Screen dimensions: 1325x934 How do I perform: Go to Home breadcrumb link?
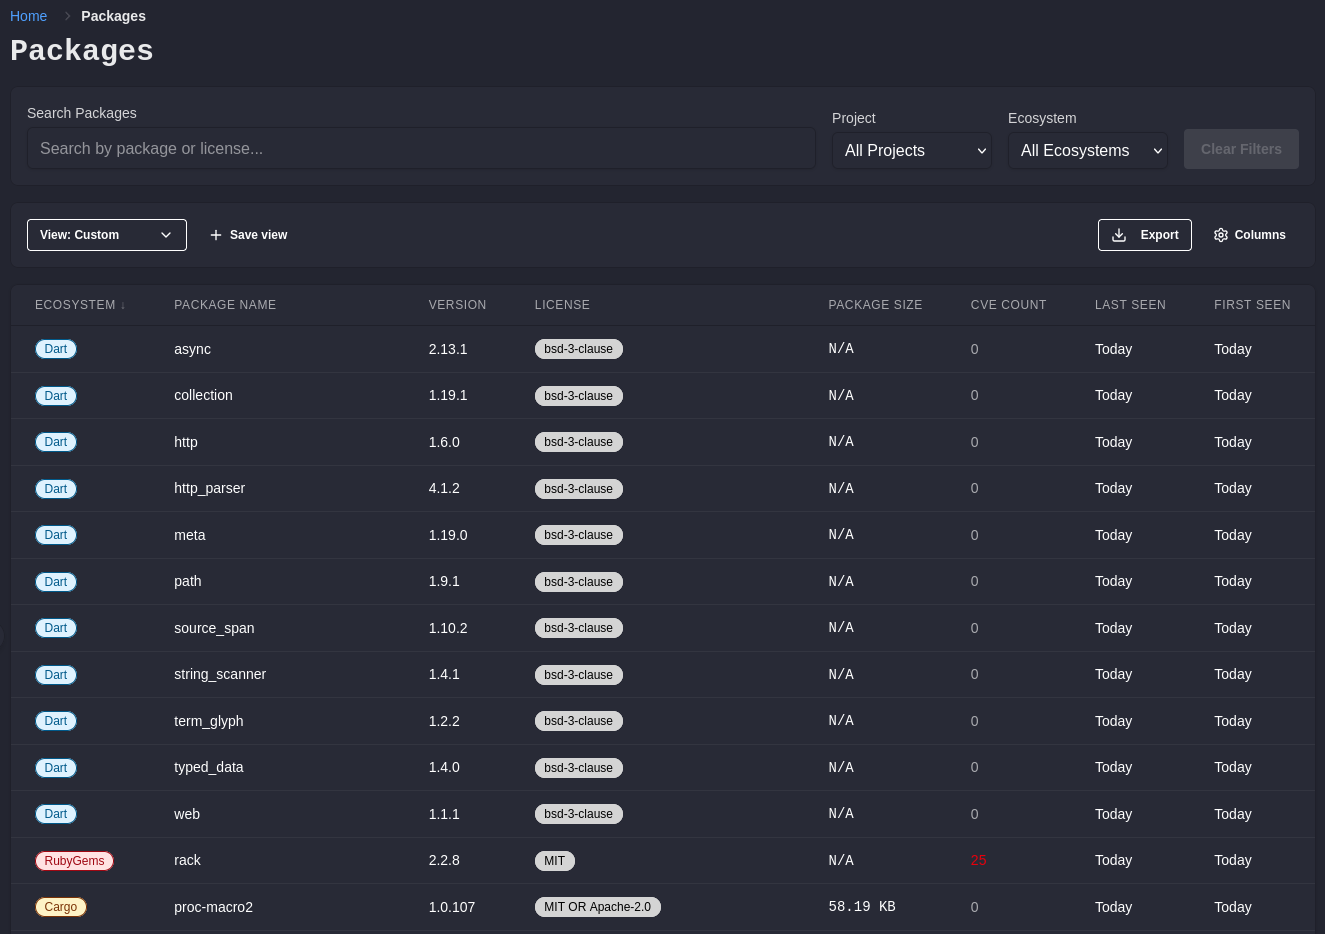click(29, 16)
